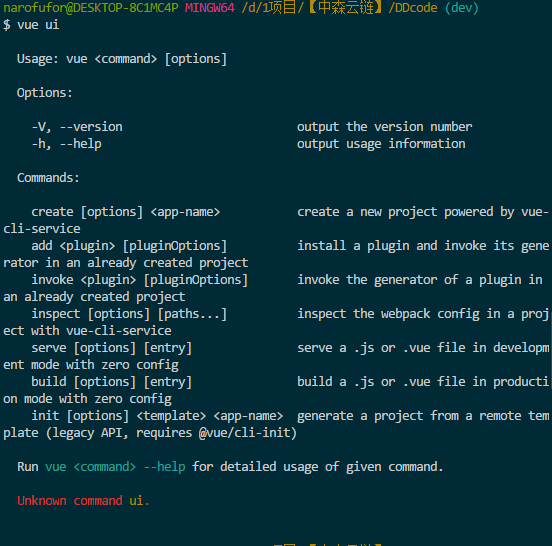This screenshot has width=552, height=546.
Task: Click the 'Commands:' heading
Action: click(x=48, y=178)
